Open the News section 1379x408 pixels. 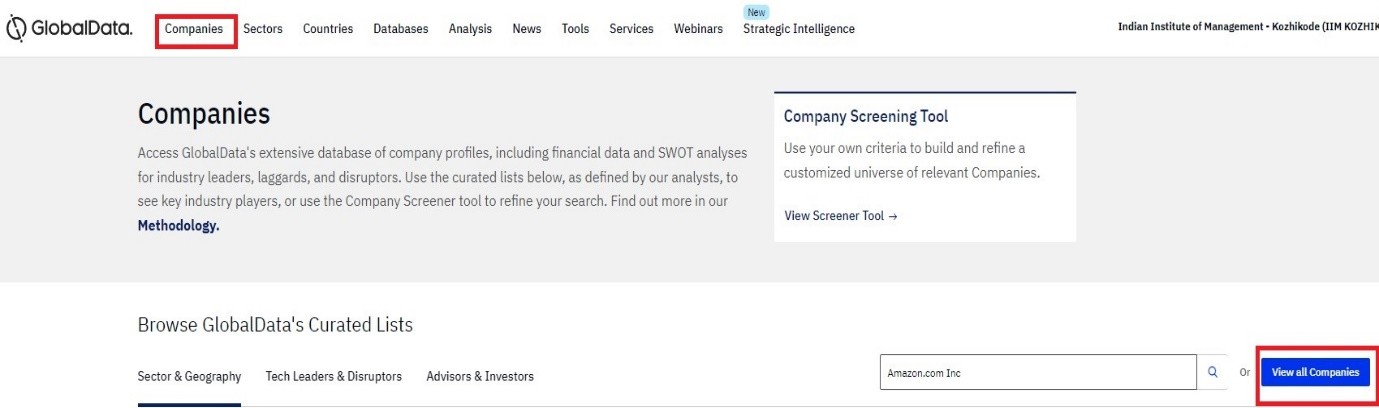point(527,29)
